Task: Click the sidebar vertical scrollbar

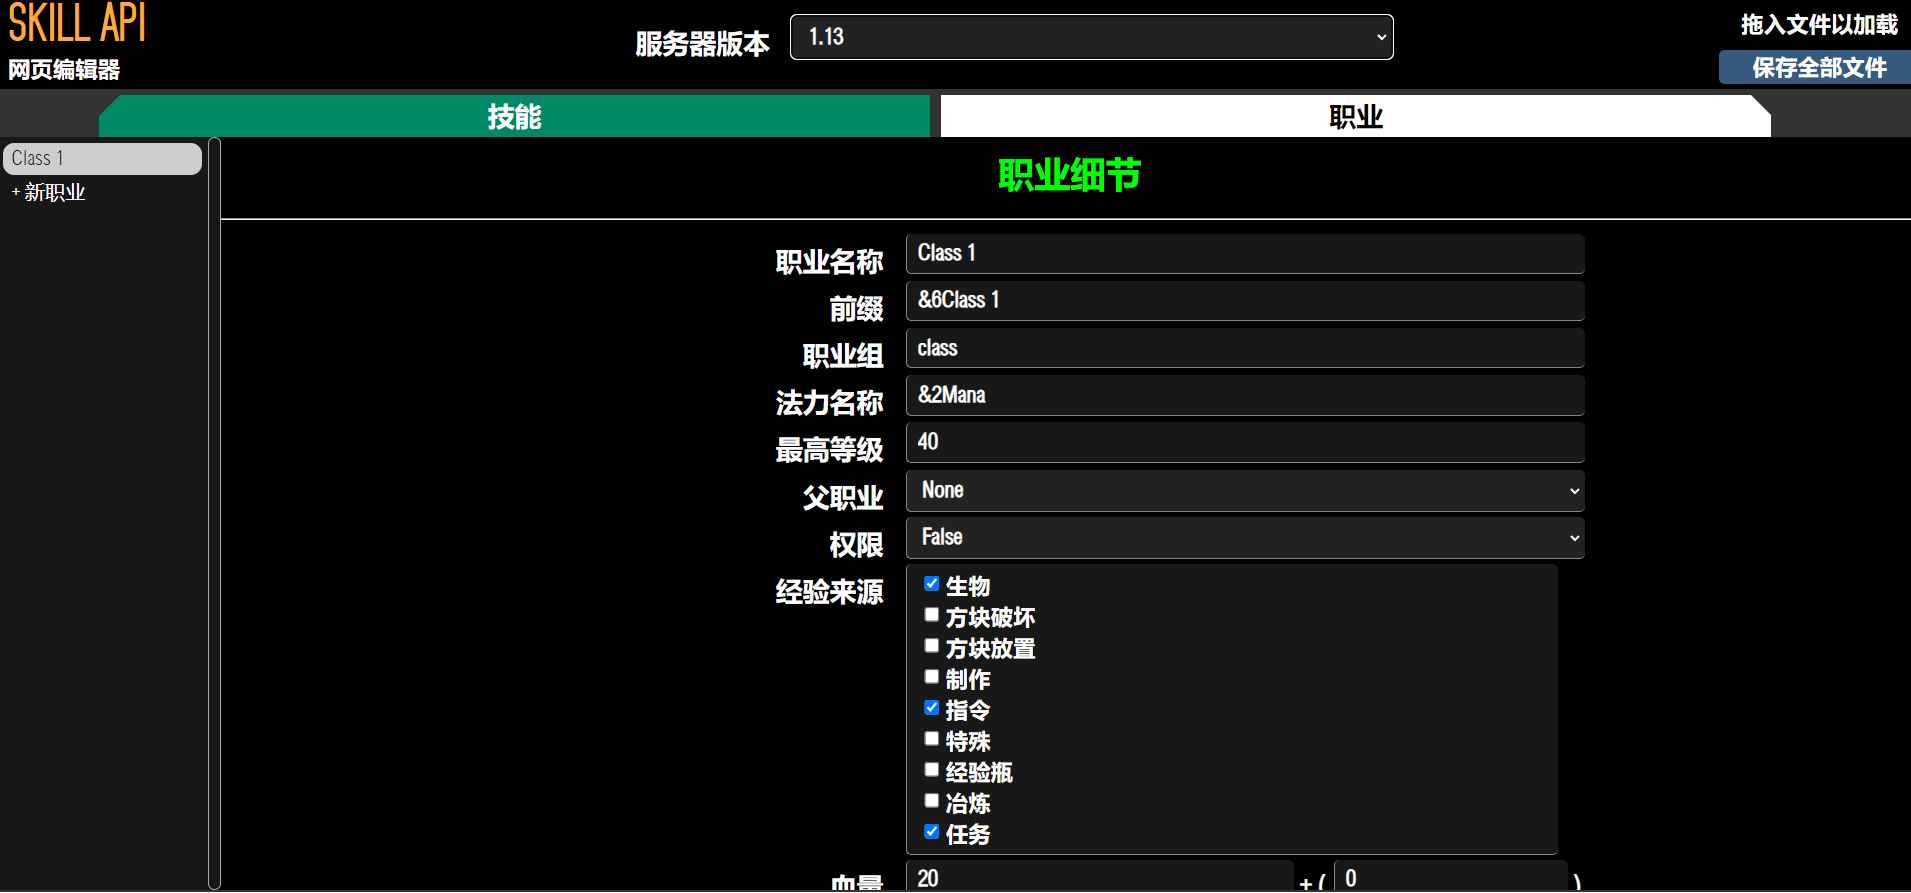Action: 214,512
